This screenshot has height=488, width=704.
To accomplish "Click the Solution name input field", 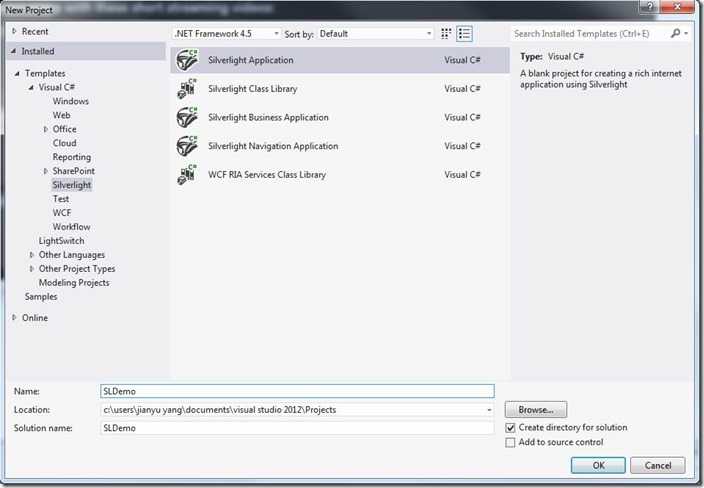I will (297, 428).
